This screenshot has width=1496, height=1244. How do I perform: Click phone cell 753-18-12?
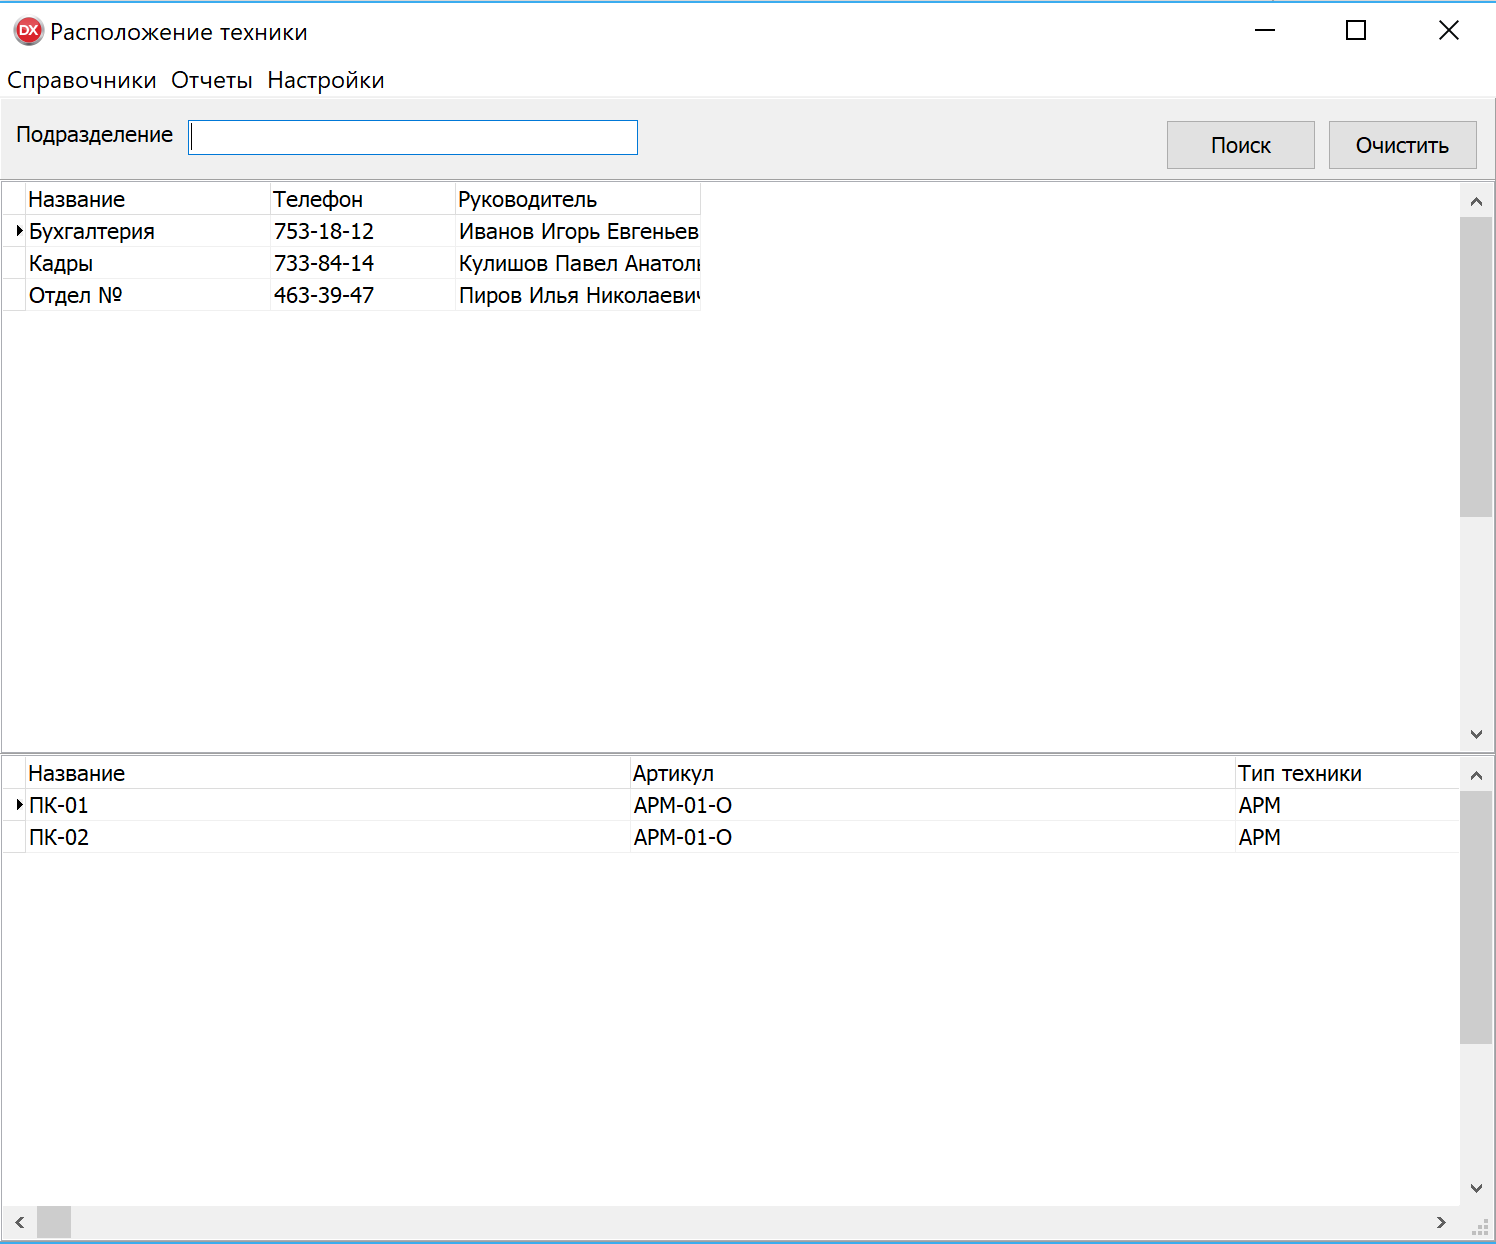coord(363,231)
